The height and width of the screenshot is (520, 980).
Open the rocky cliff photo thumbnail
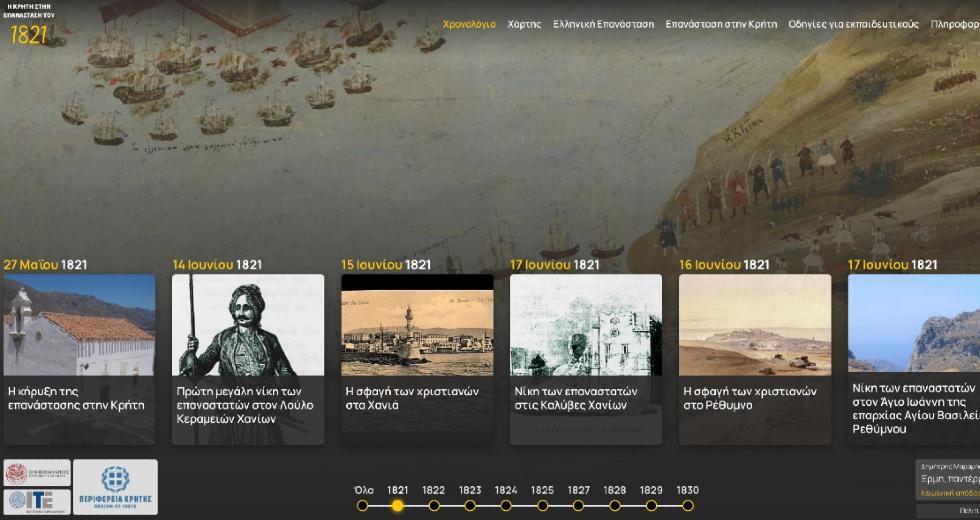[914, 324]
